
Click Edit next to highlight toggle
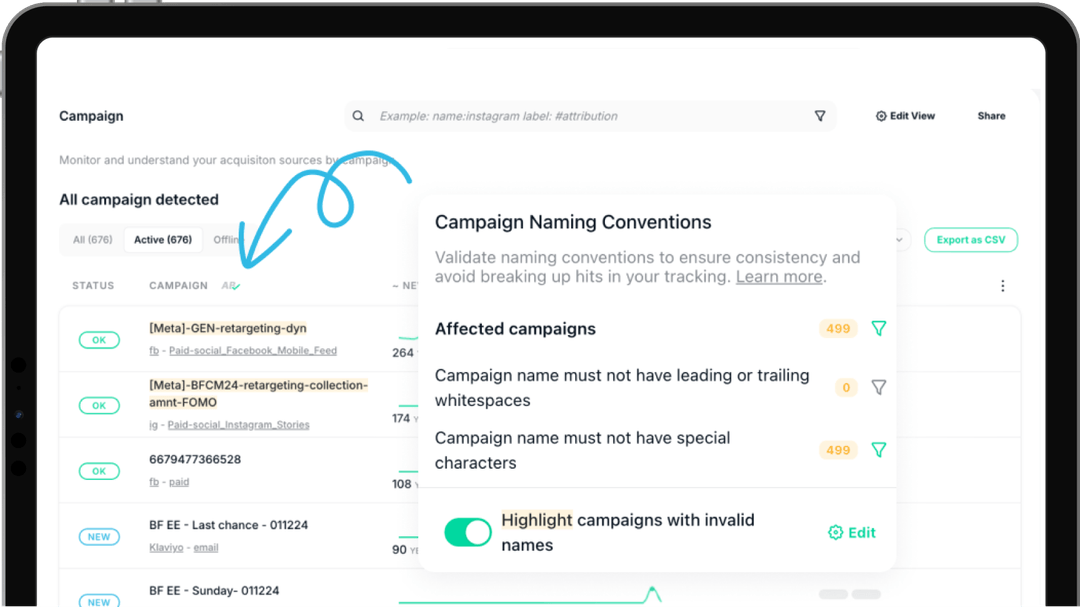(x=851, y=532)
